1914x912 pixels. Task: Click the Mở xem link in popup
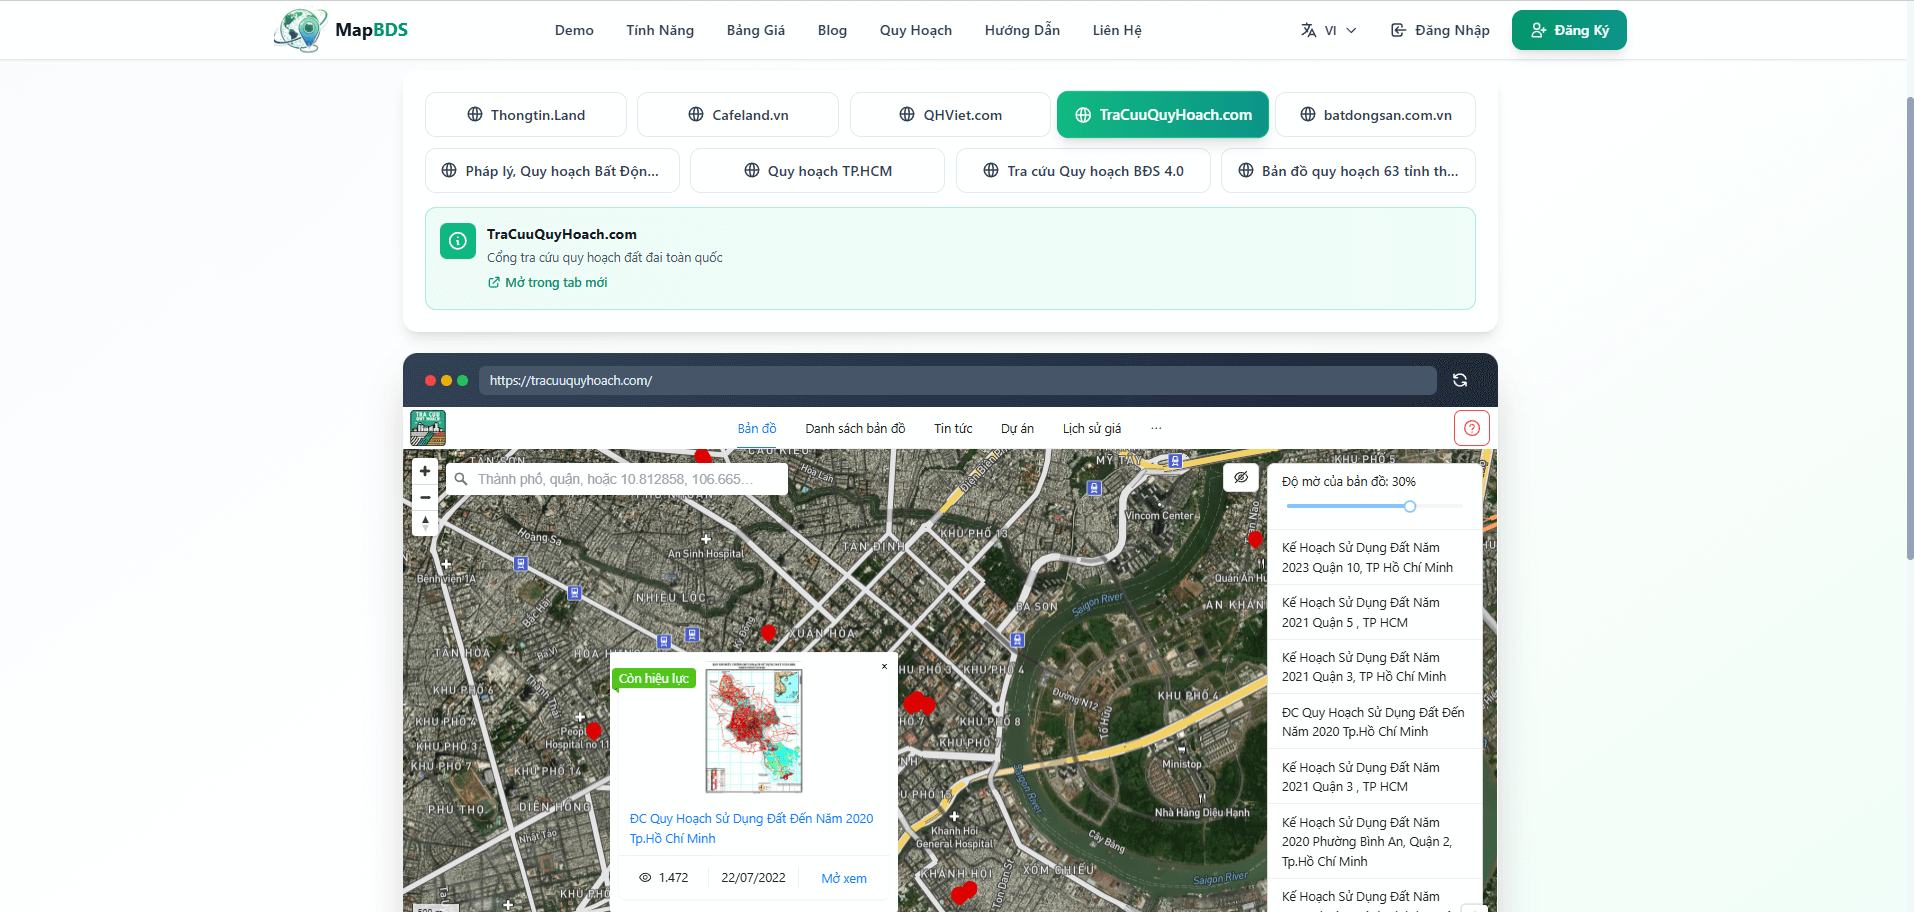tap(844, 878)
